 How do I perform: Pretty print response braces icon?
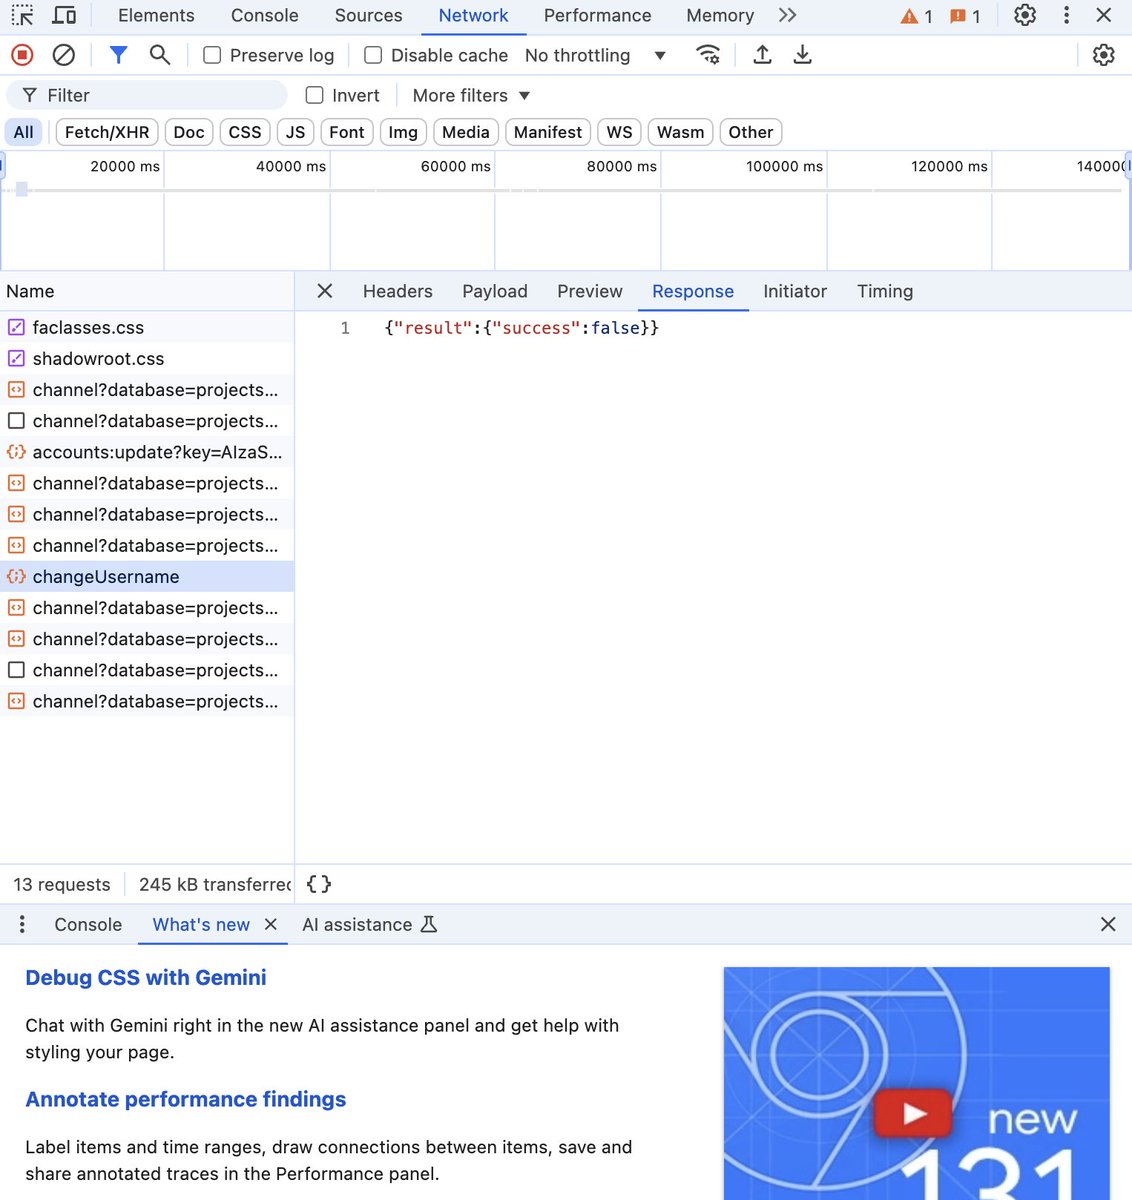(x=319, y=884)
